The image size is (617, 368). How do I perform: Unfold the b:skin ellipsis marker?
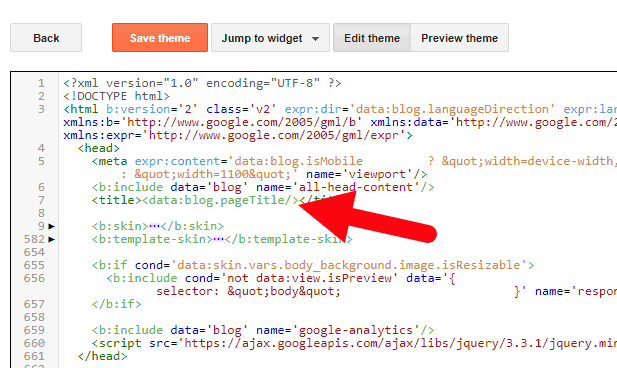click(x=154, y=226)
